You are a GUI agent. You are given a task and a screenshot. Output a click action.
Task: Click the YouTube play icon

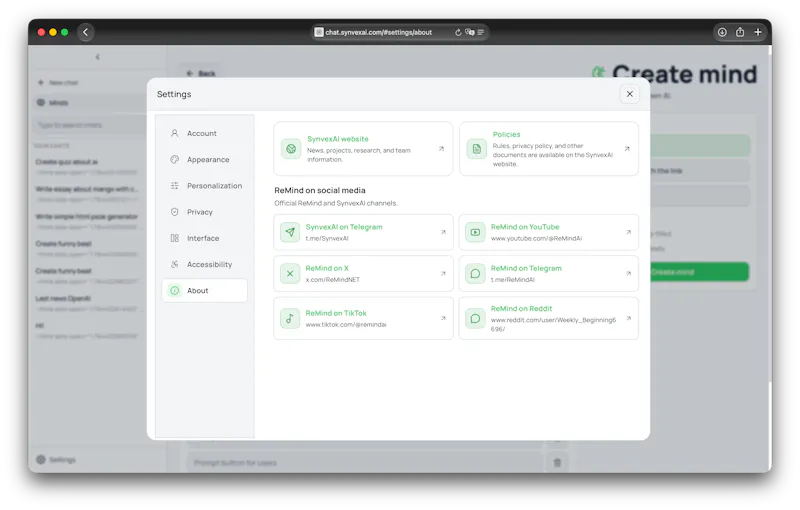[x=475, y=232]
